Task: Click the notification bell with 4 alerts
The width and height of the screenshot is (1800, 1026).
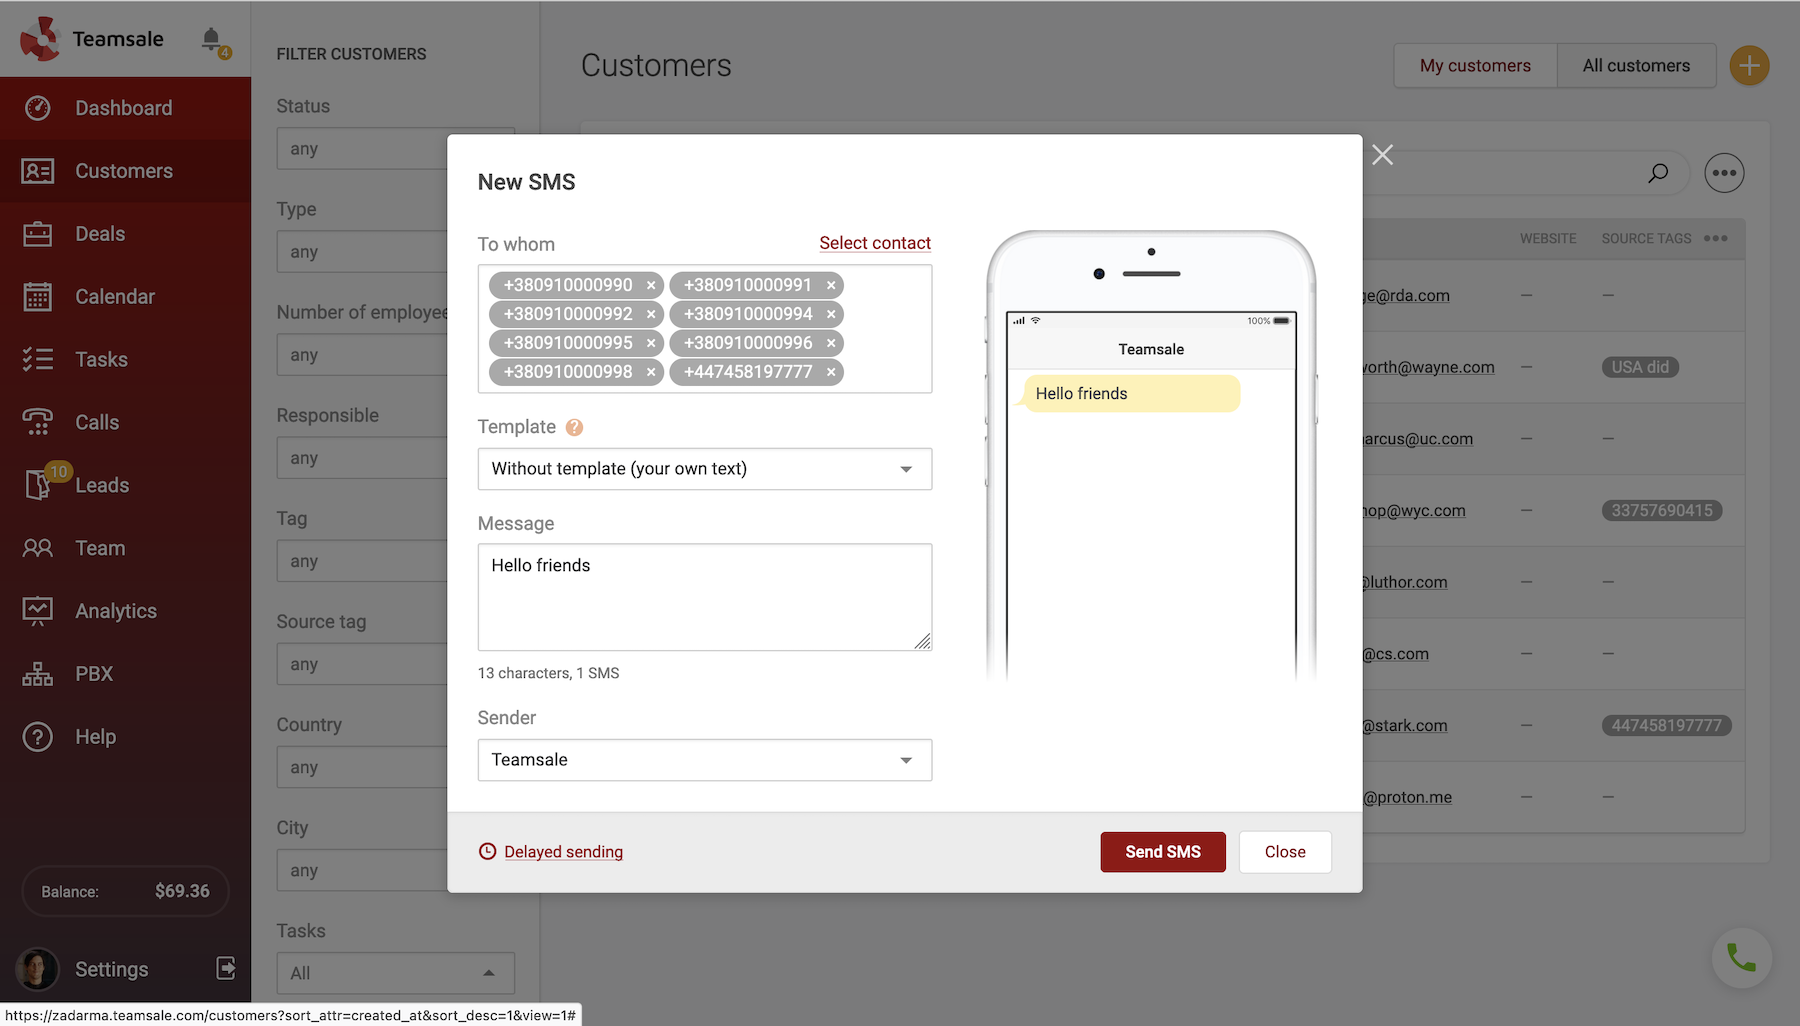Action: (x=211, y=38)
